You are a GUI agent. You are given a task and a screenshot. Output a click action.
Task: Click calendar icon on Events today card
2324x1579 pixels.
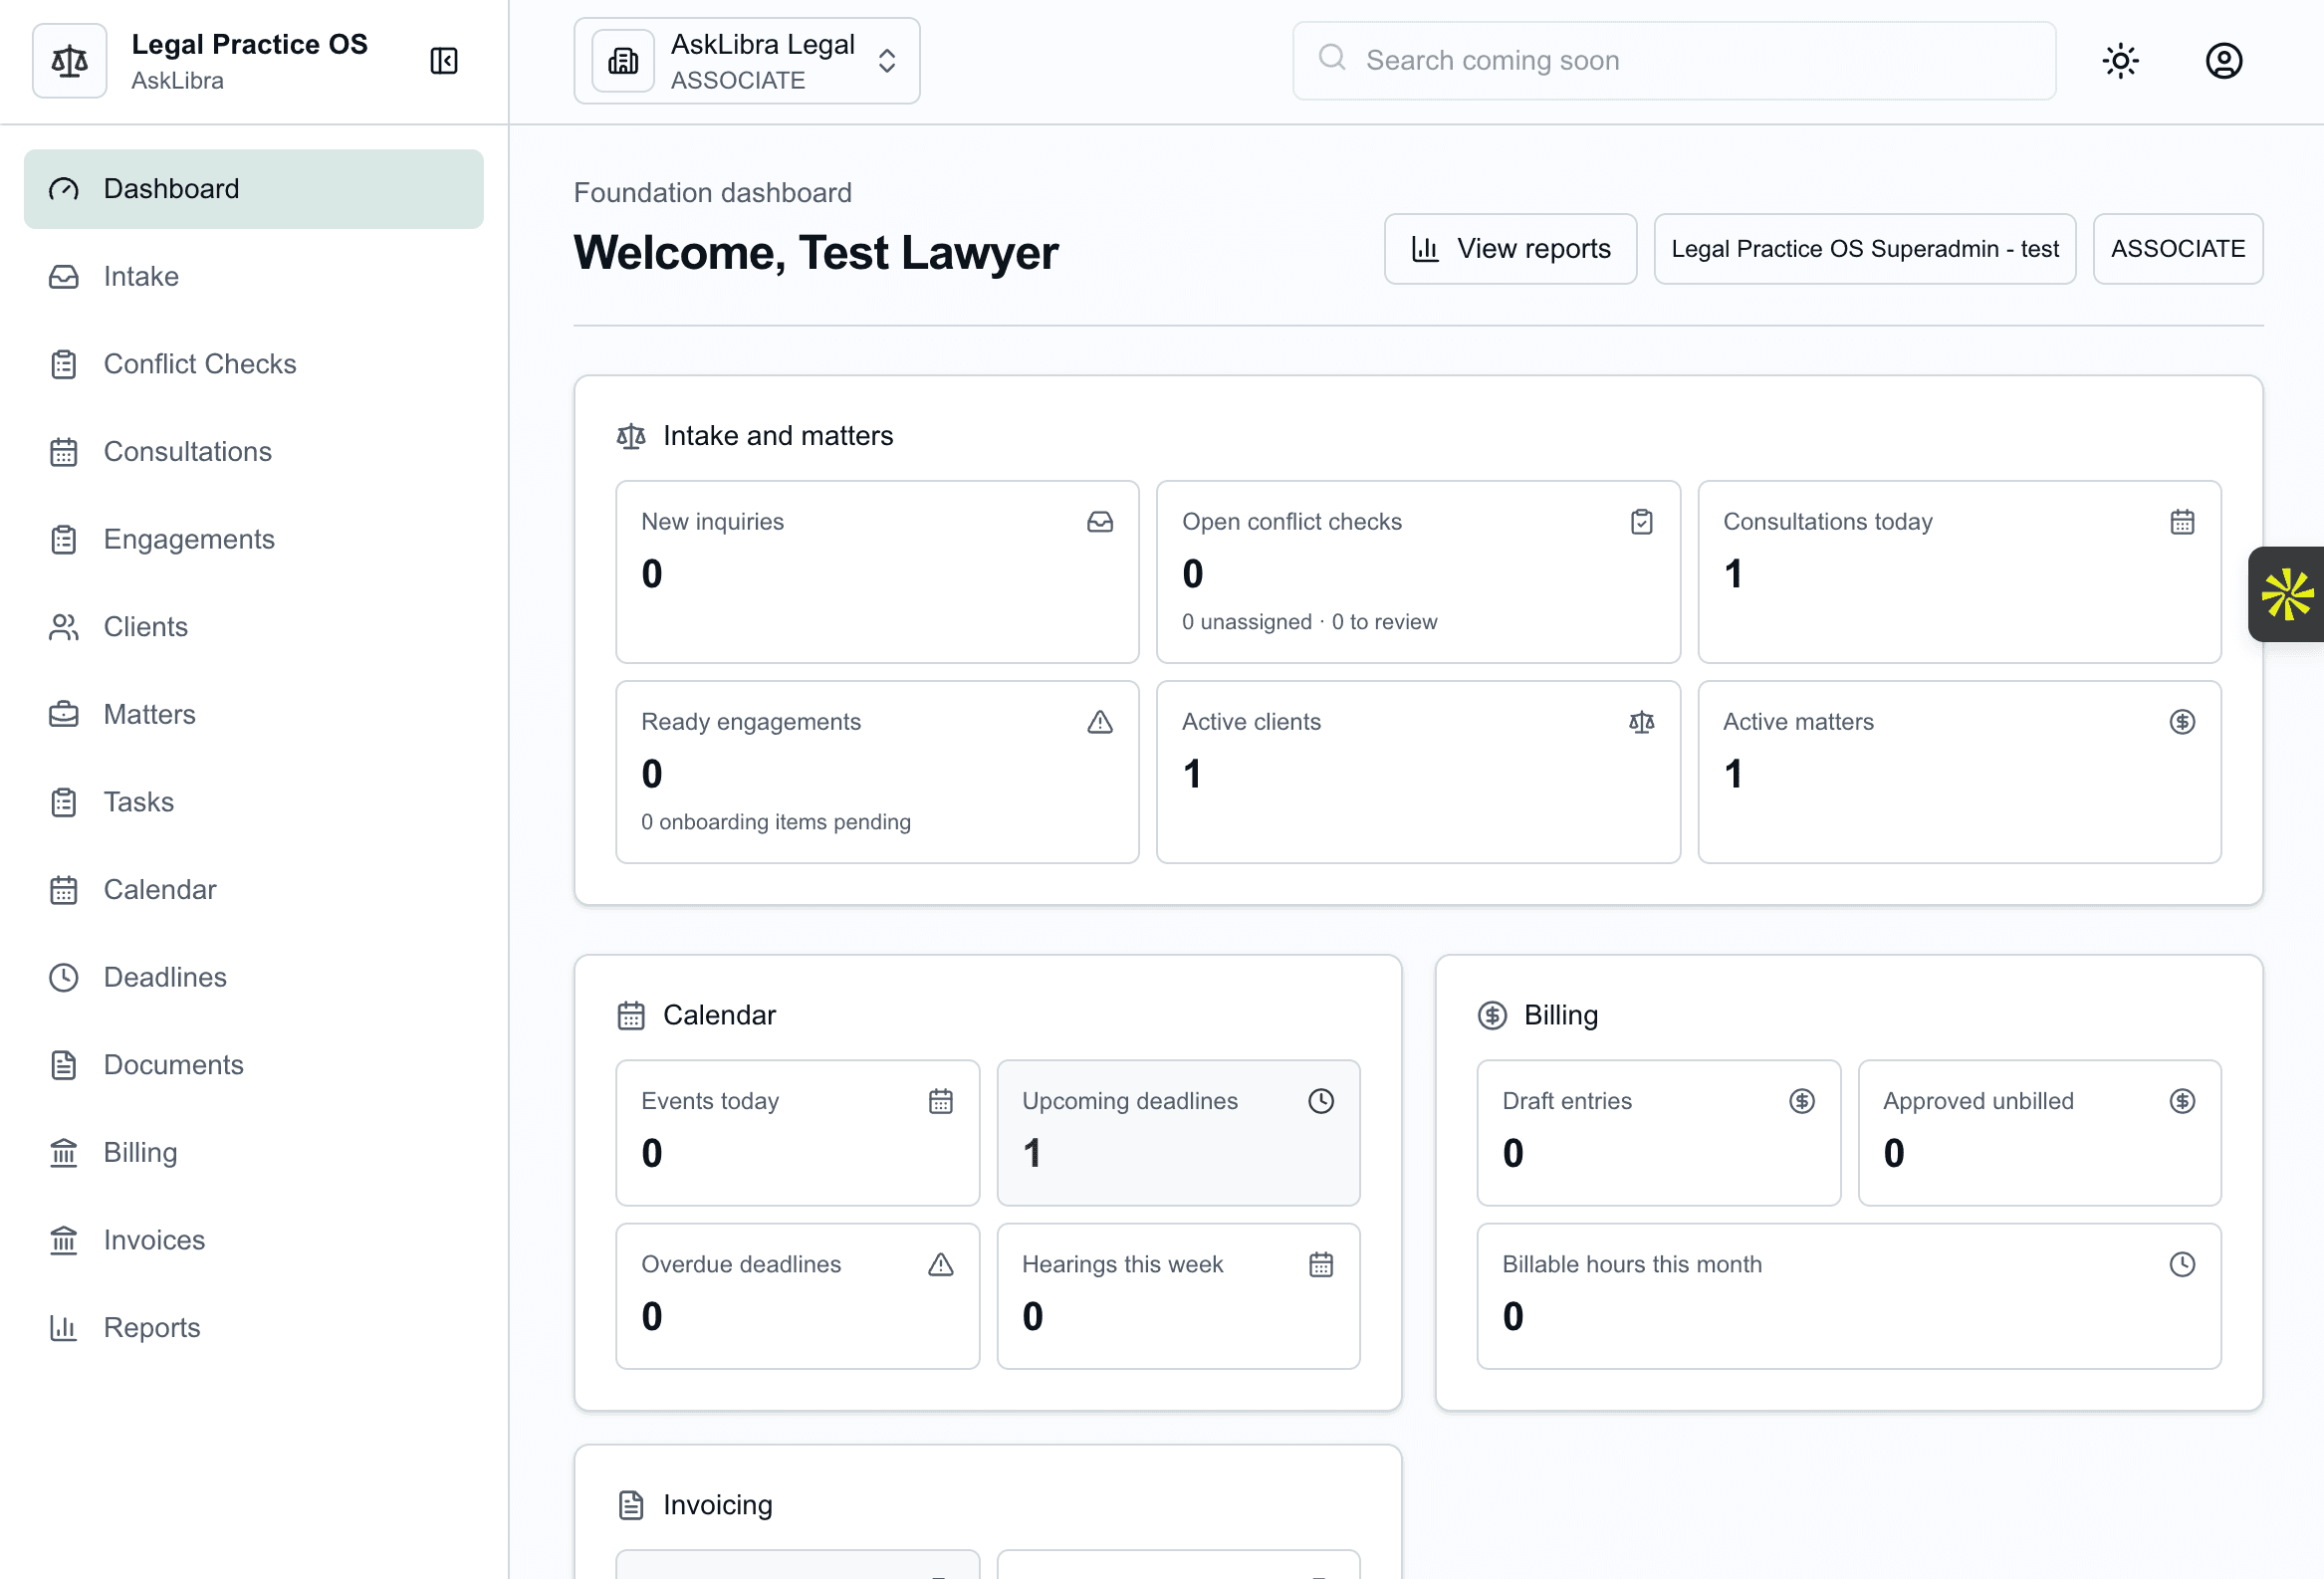point(940,1101)
